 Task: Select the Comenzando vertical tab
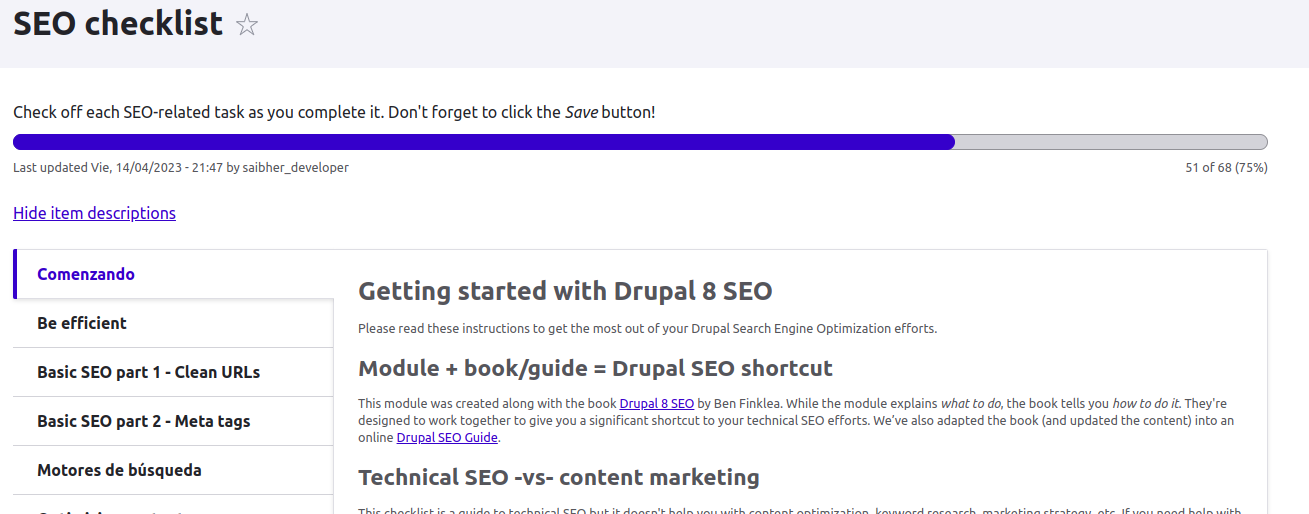[86, 274]
